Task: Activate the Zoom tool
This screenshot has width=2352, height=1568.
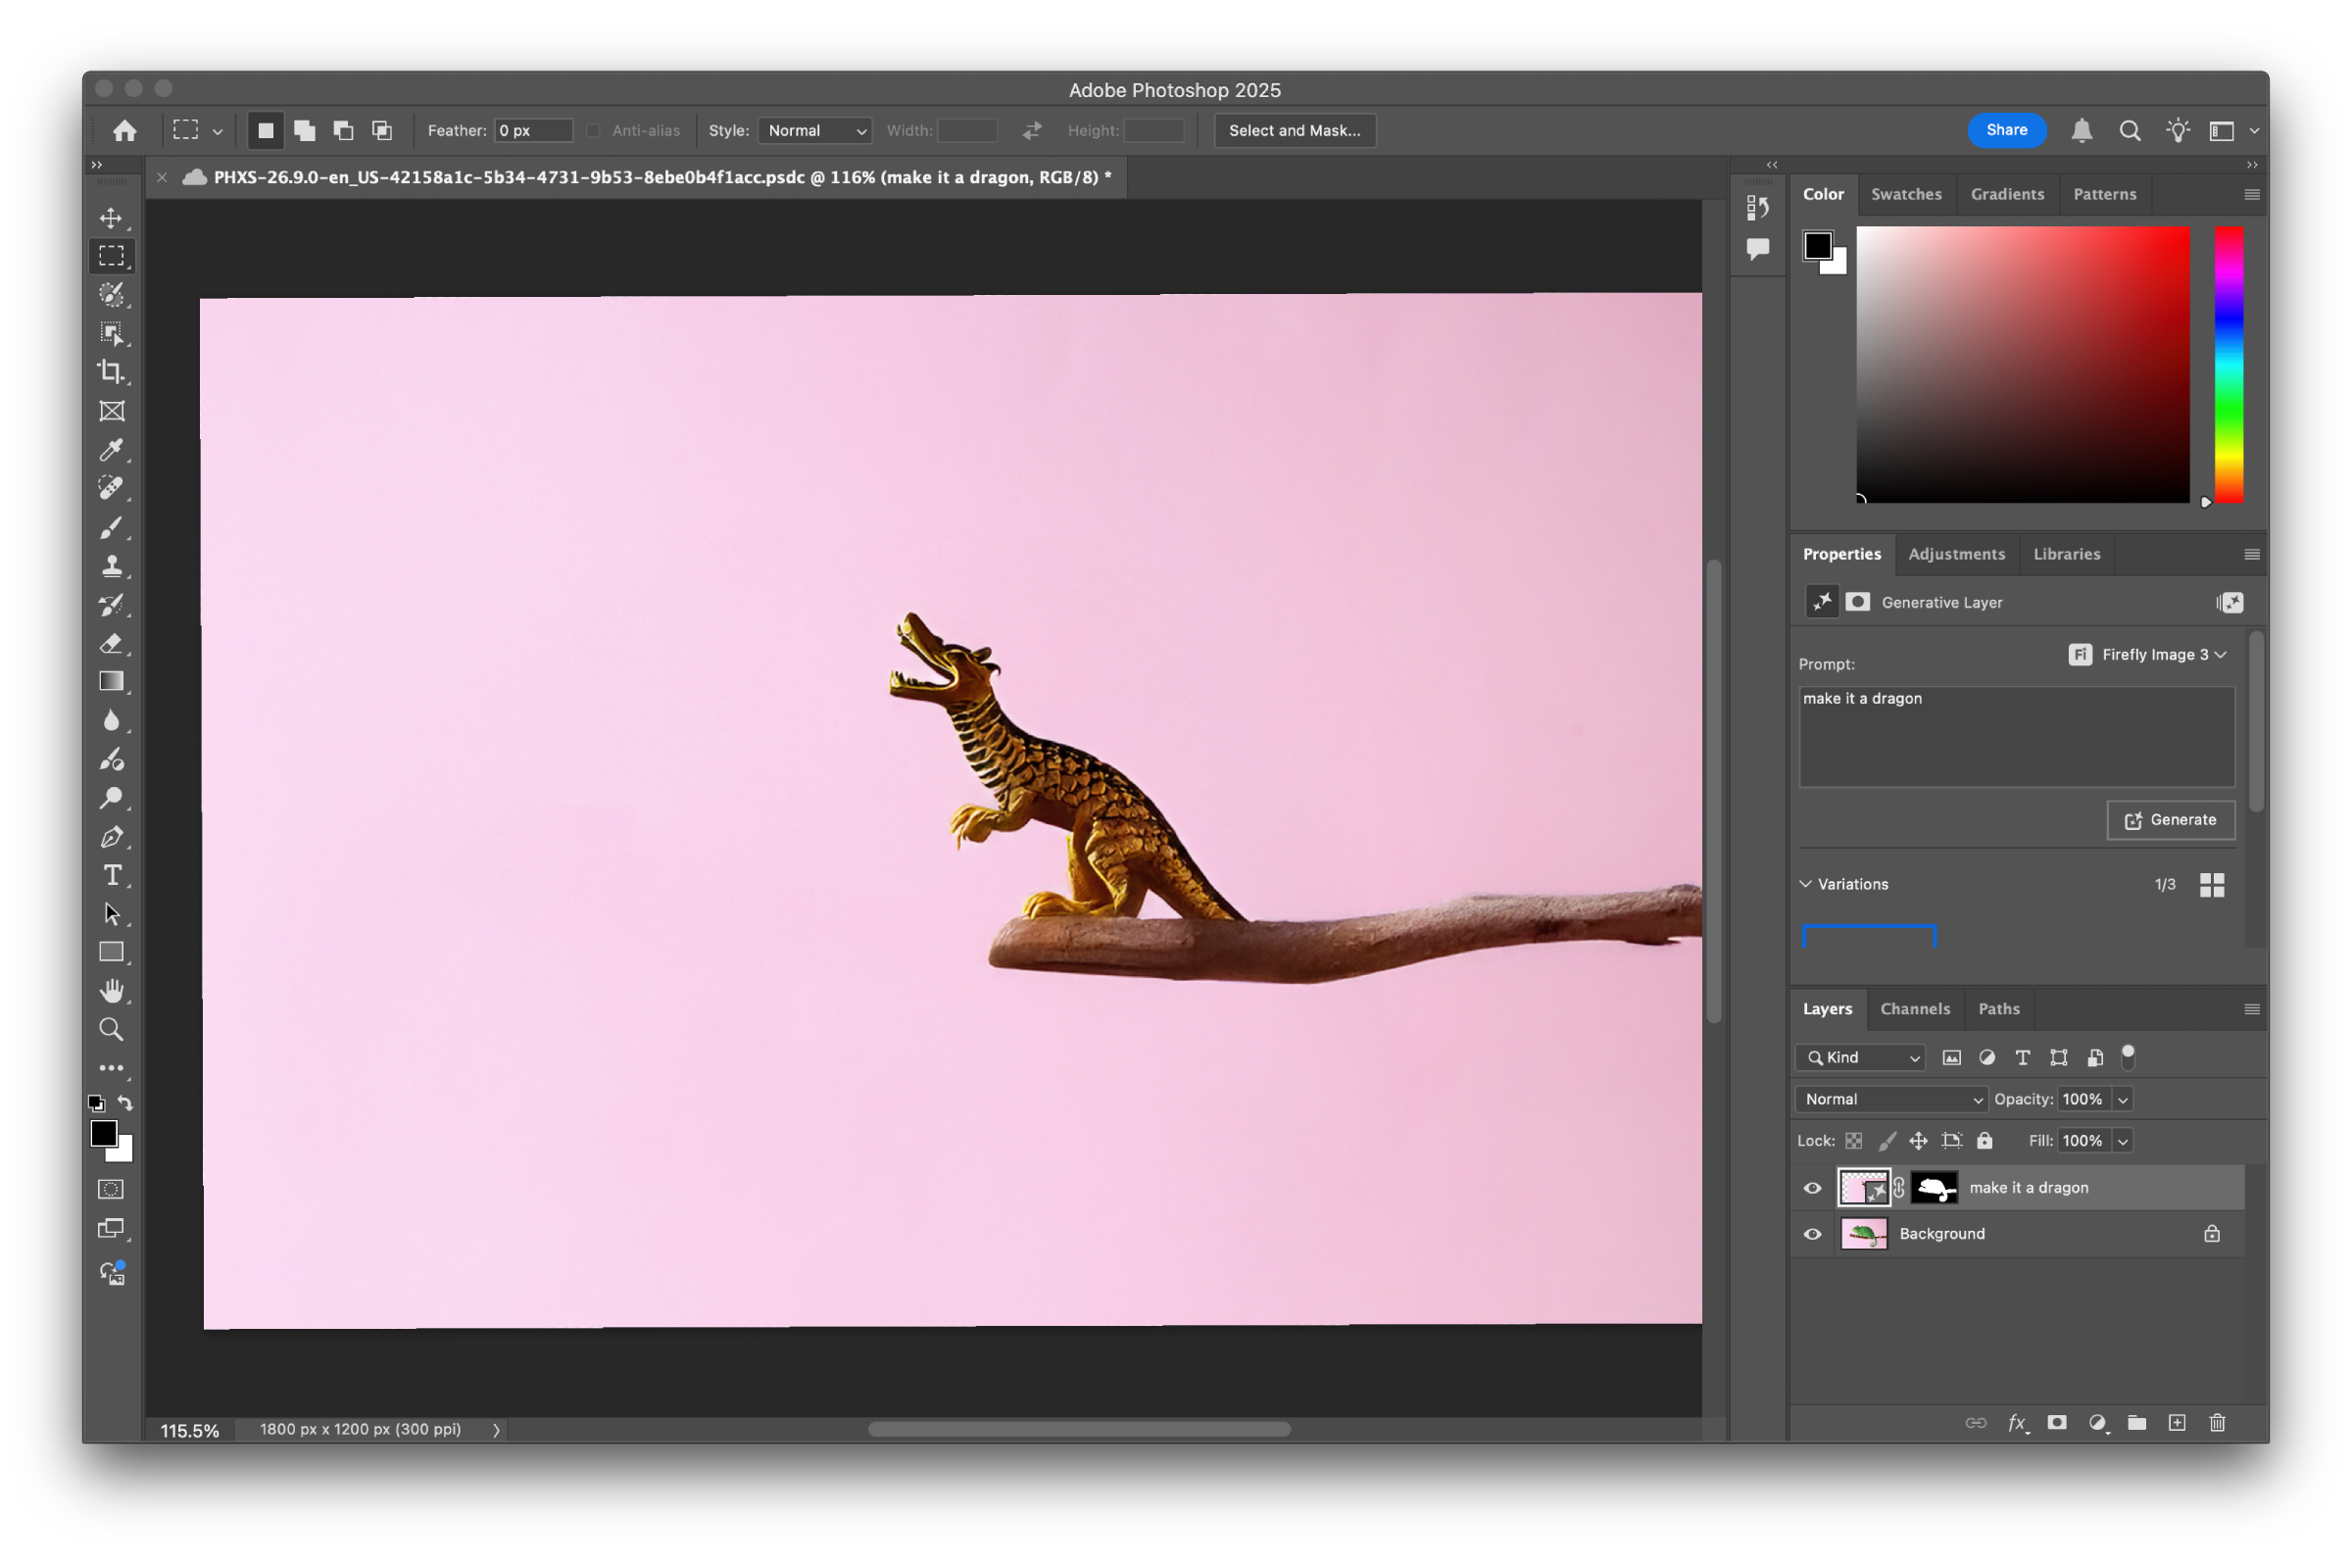Action: pos(112,1029)
